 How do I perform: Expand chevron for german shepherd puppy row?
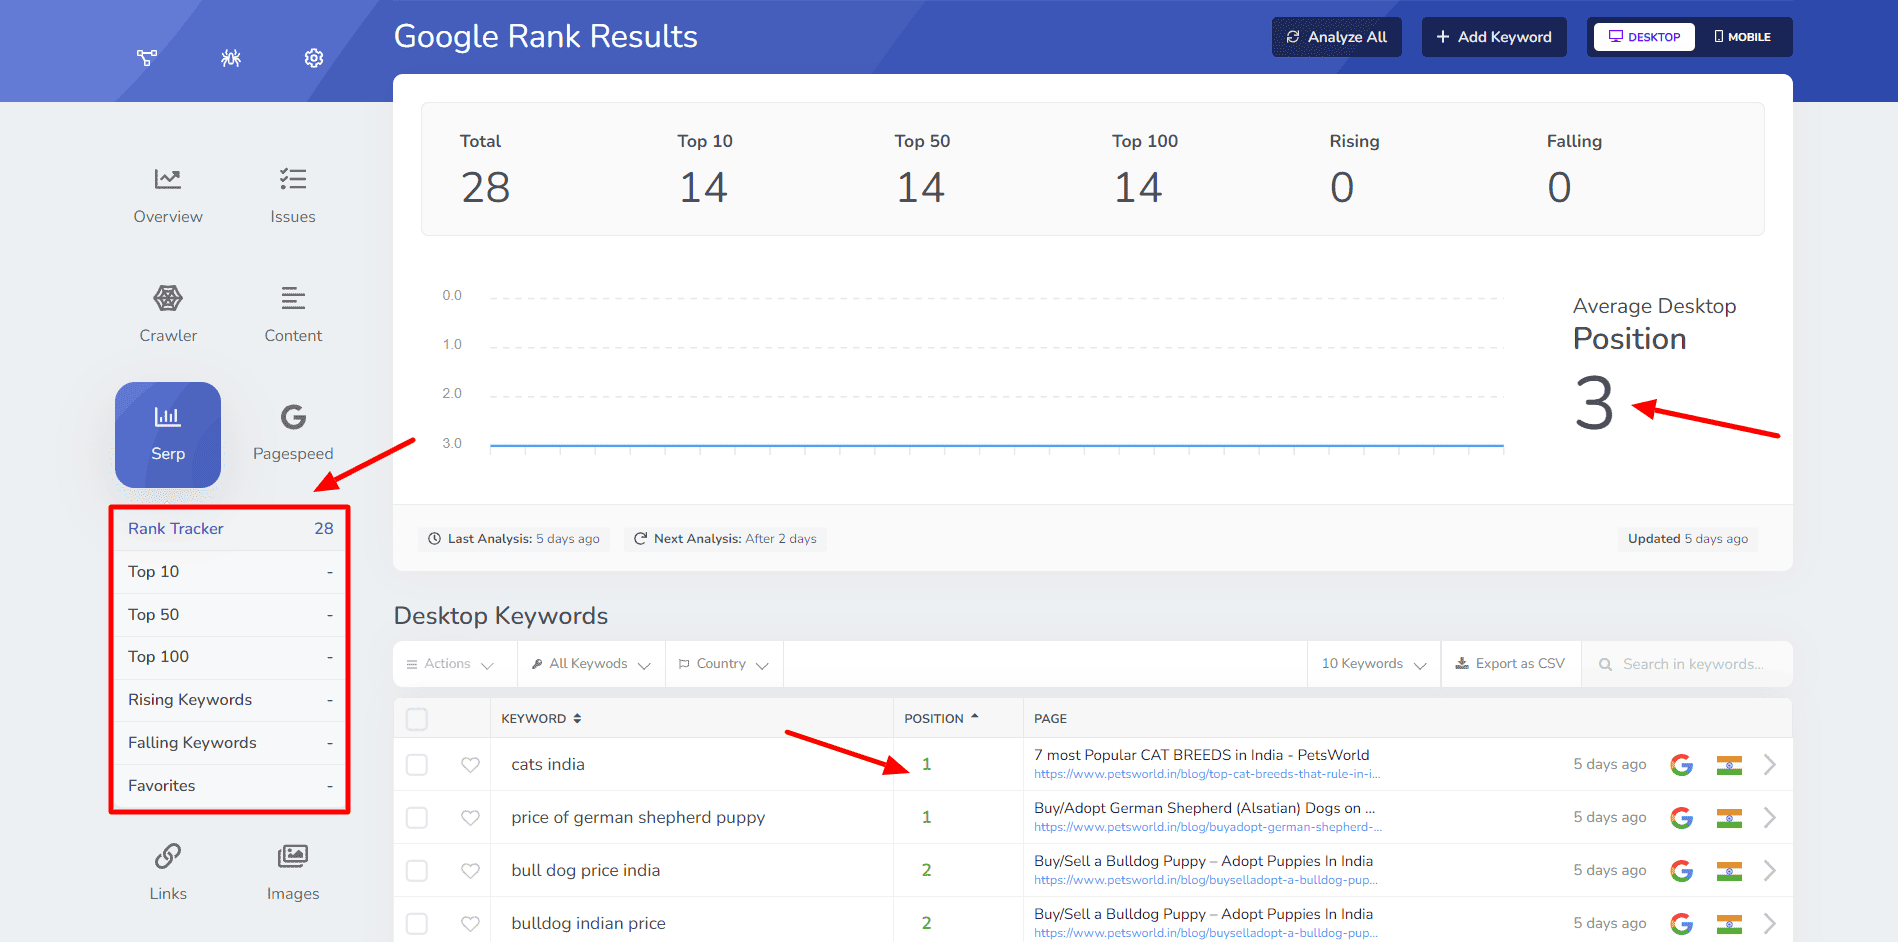(x=1769, y=818)
